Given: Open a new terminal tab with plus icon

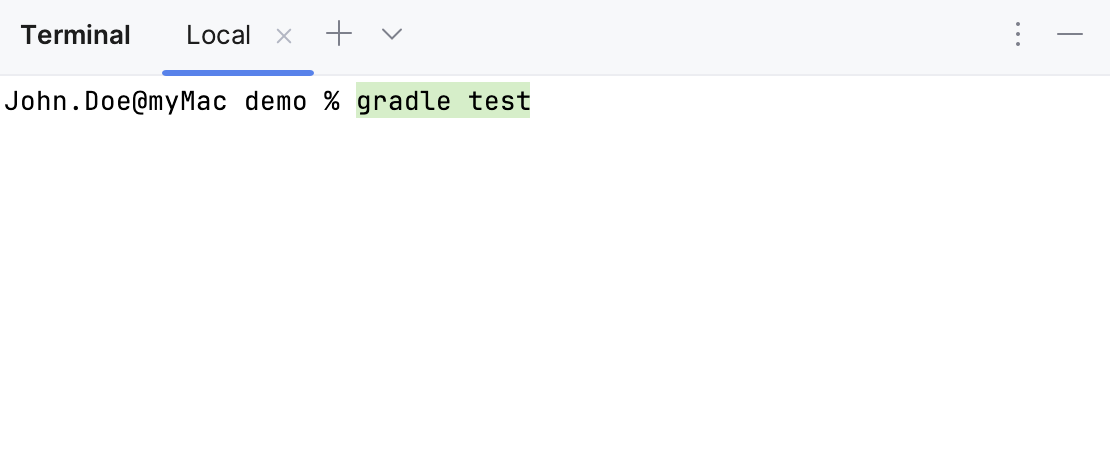Looking at the screenshot, I should click(x=339, y=35).
